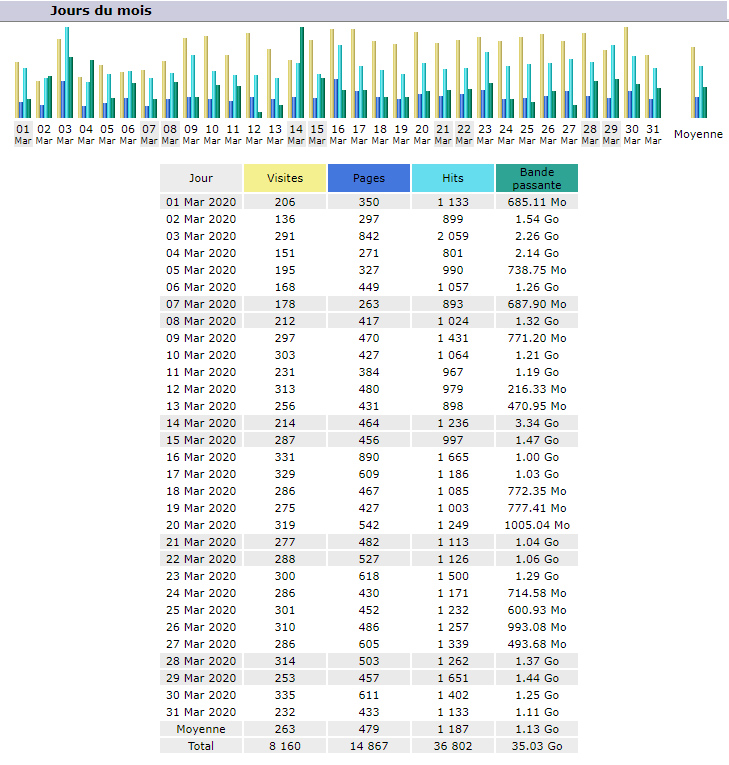Click chart label '01 Mar'
The height and width of the screenshot is (765, 729).
click(23, 134)
